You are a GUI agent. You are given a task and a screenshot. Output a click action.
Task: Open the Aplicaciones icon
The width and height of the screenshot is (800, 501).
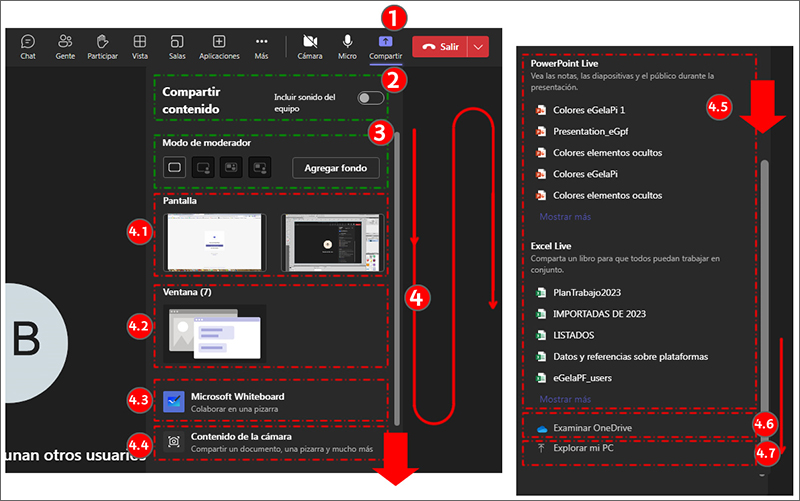click(x=219, y=42)
